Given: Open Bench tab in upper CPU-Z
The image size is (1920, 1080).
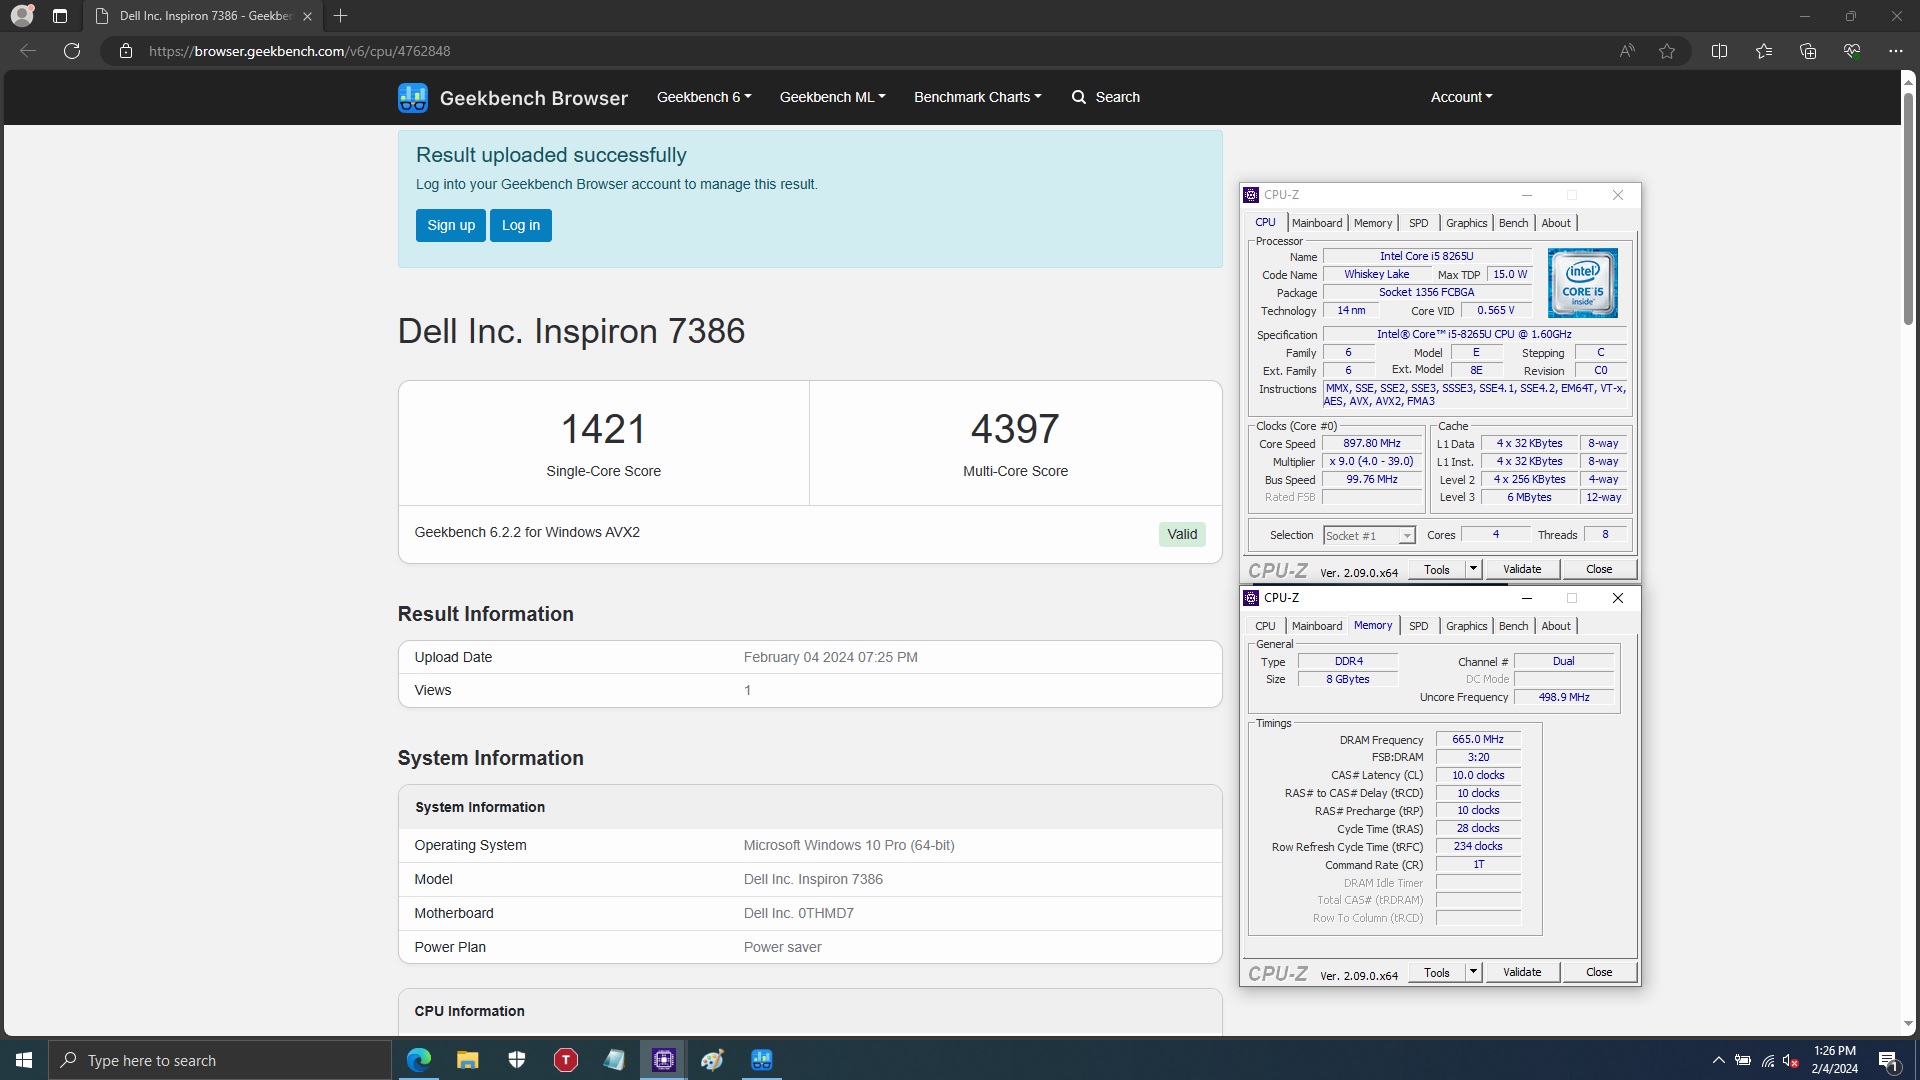Looking at the screenshot, I should click(x=1513, y=223).
